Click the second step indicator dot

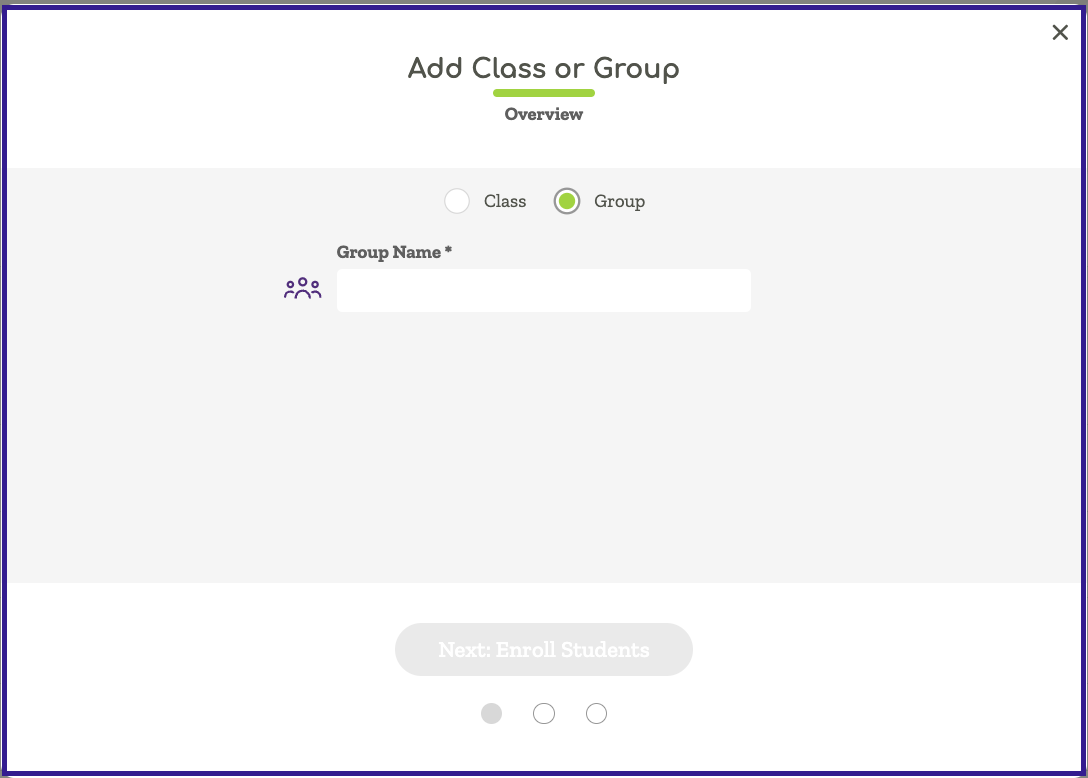(x=544, y=713)
